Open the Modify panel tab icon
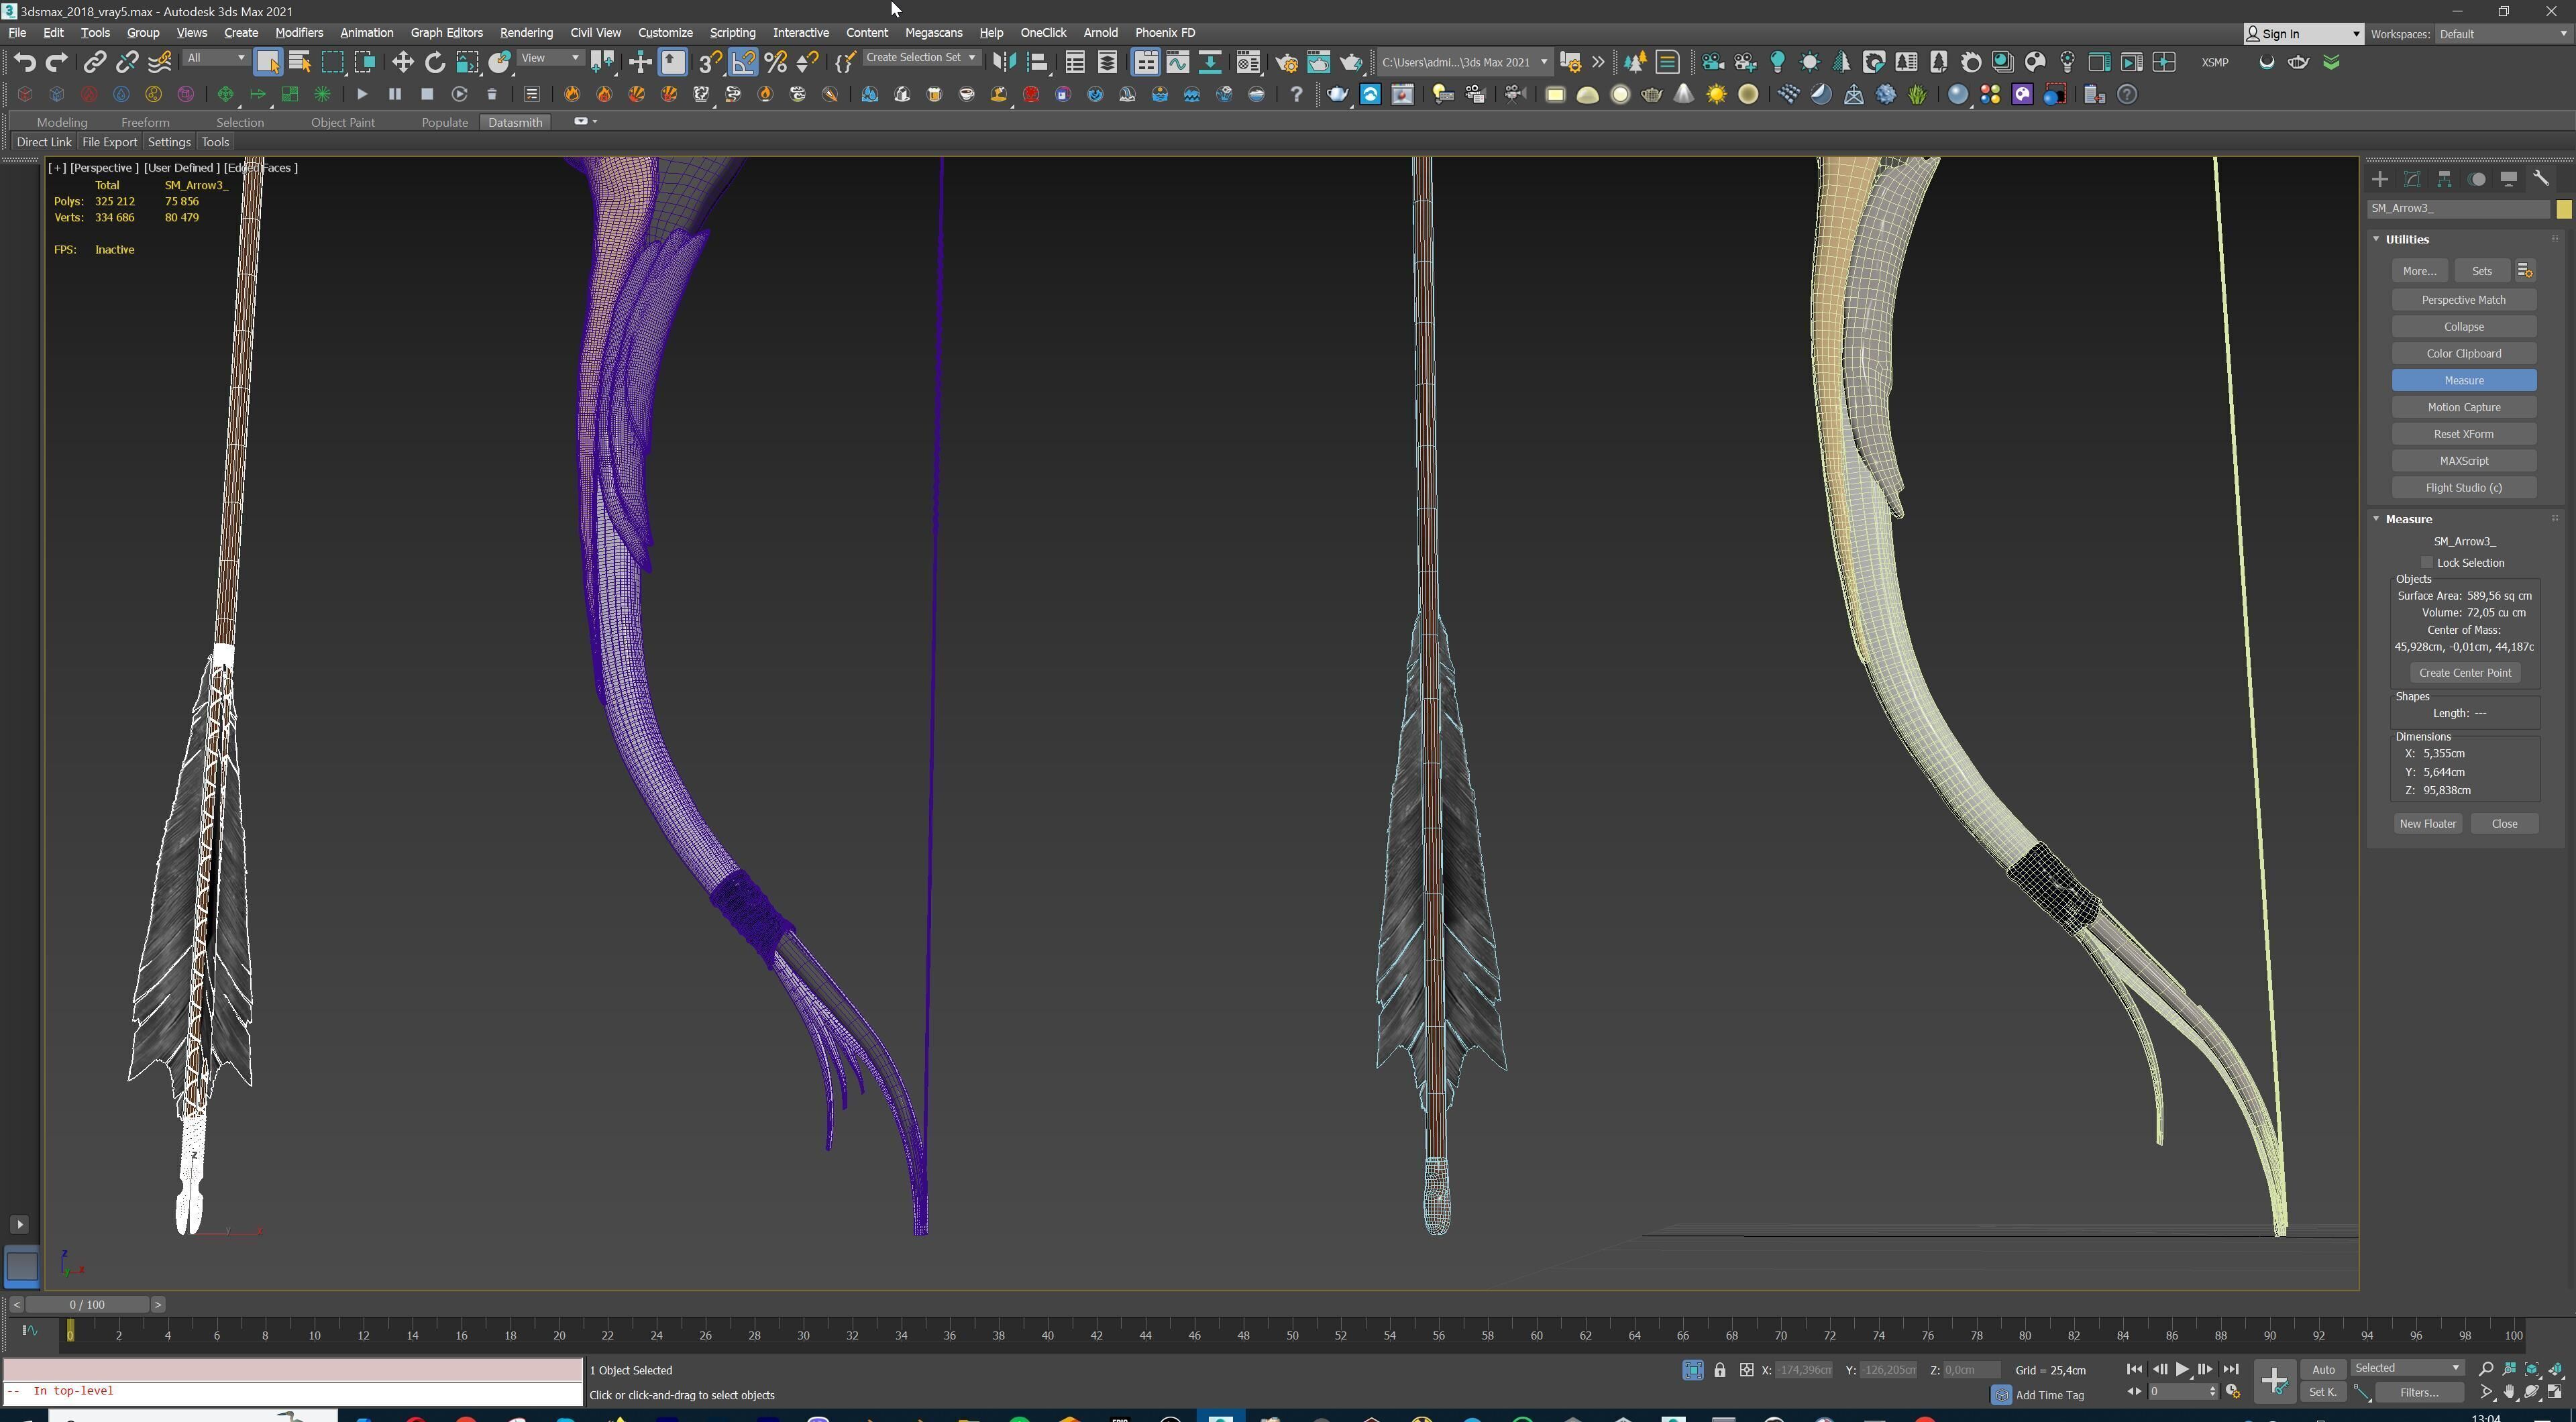 click(2412, 179)
